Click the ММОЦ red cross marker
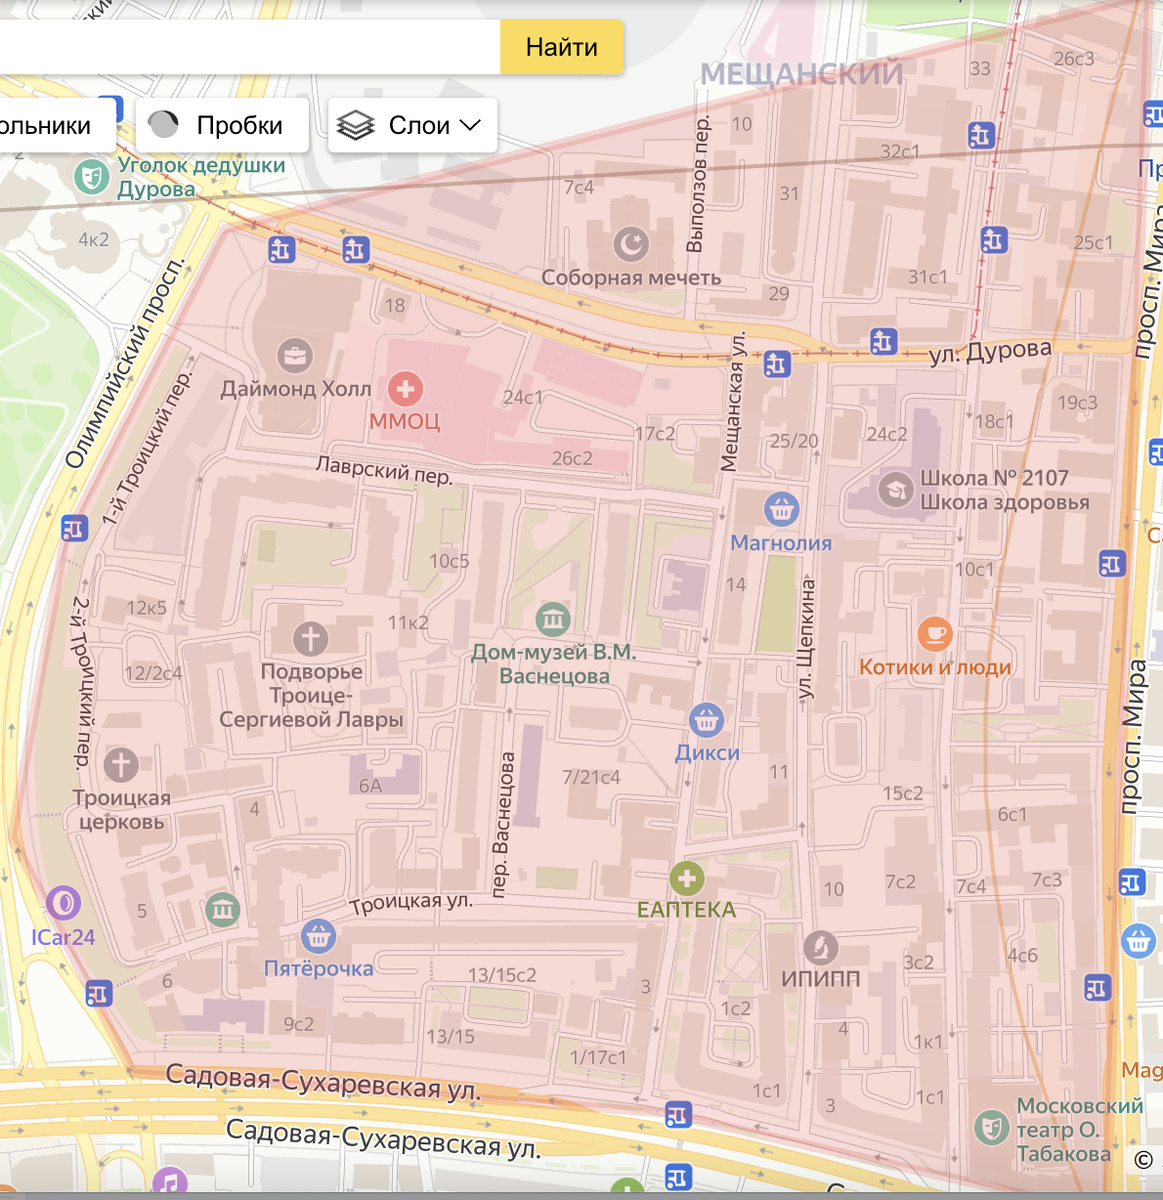Image resolution: width=1163 pixels, height=1200 pixels. [405, 388]
